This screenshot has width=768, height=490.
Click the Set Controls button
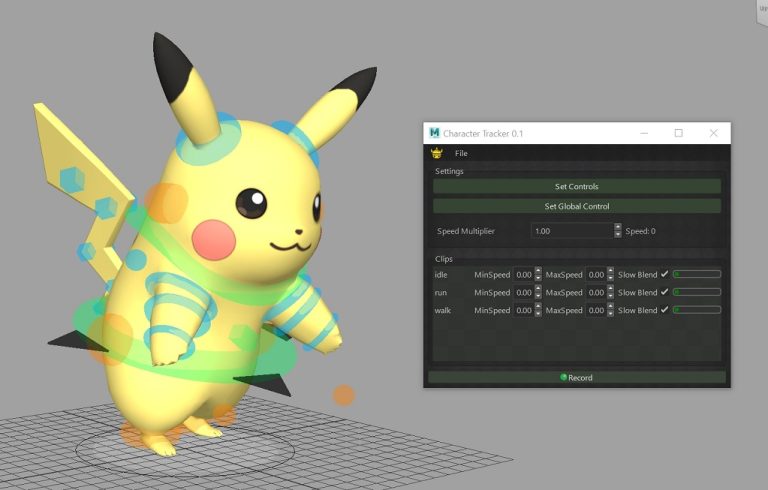coord(576,186)
